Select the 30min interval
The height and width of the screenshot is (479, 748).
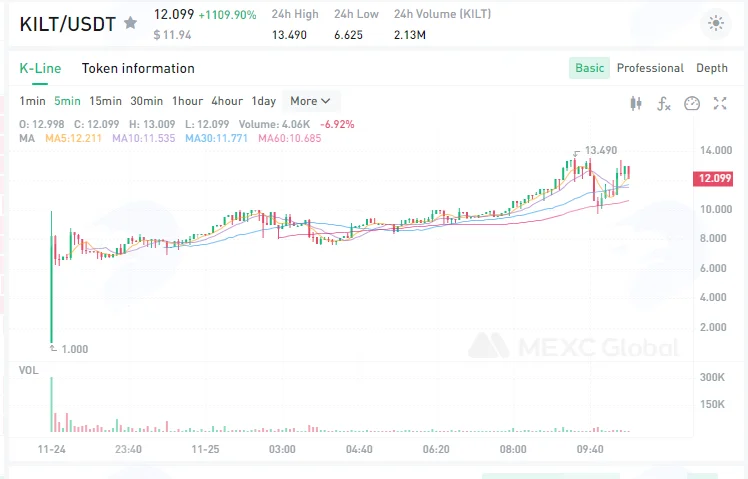tap(146, 101)
